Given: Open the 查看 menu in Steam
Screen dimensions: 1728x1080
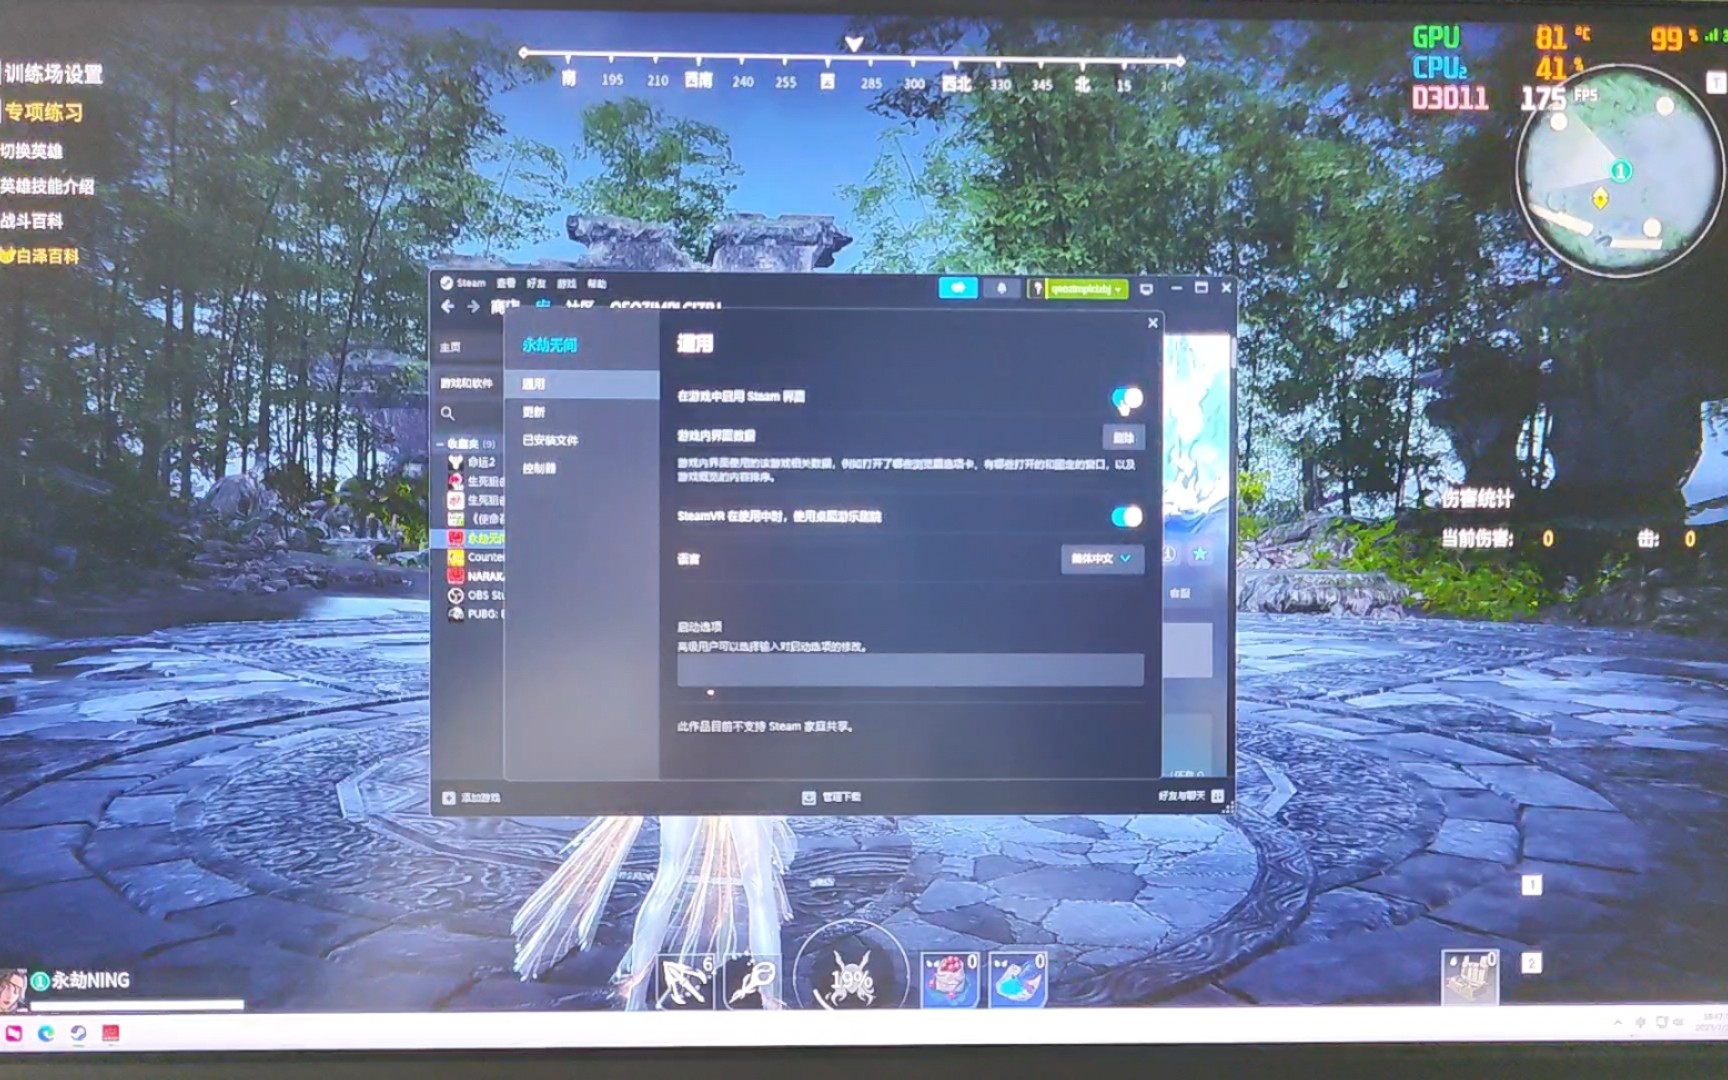Looking at the screenshot, I should click(x=506, y=284).
